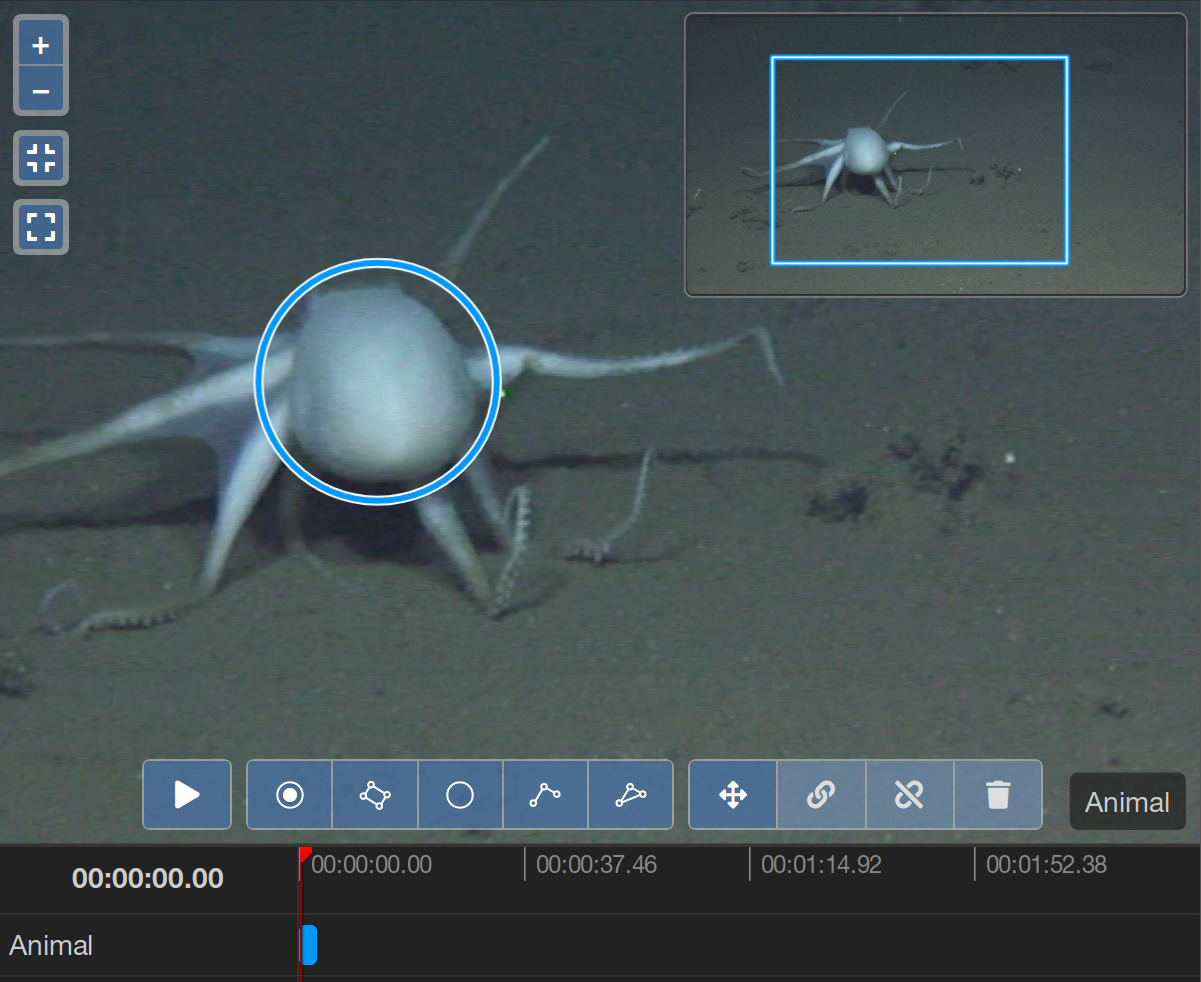The width and height of the screenshot is (1201, 982).
Task: Click the Animal label indicator
Action: [x=1127, y=802]
